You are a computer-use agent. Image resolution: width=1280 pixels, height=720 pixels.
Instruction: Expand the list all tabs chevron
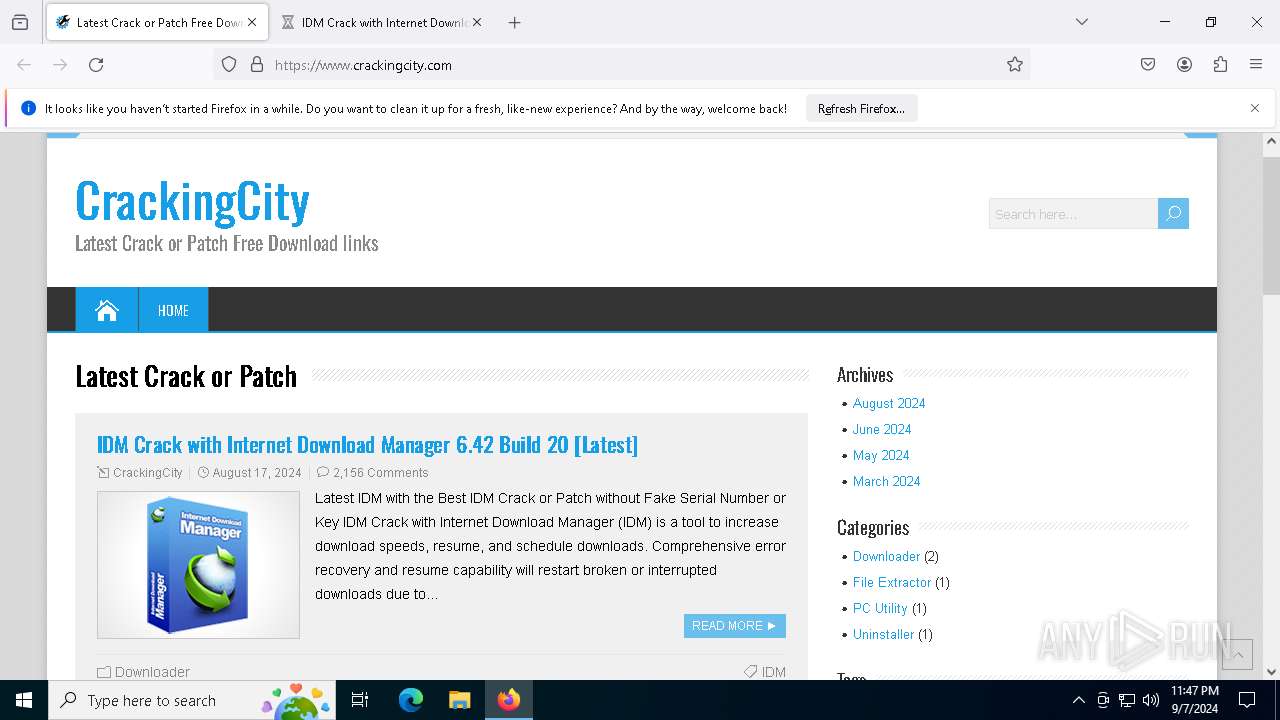click(1082, 22)
